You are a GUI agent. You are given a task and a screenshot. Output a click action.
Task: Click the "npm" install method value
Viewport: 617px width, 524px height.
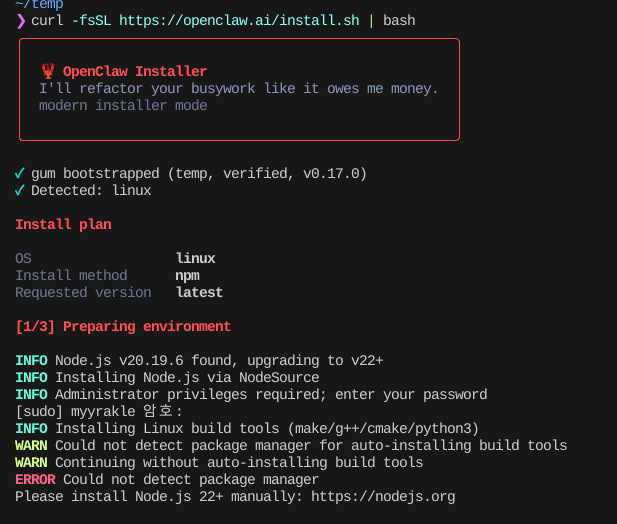coord(187,275)
